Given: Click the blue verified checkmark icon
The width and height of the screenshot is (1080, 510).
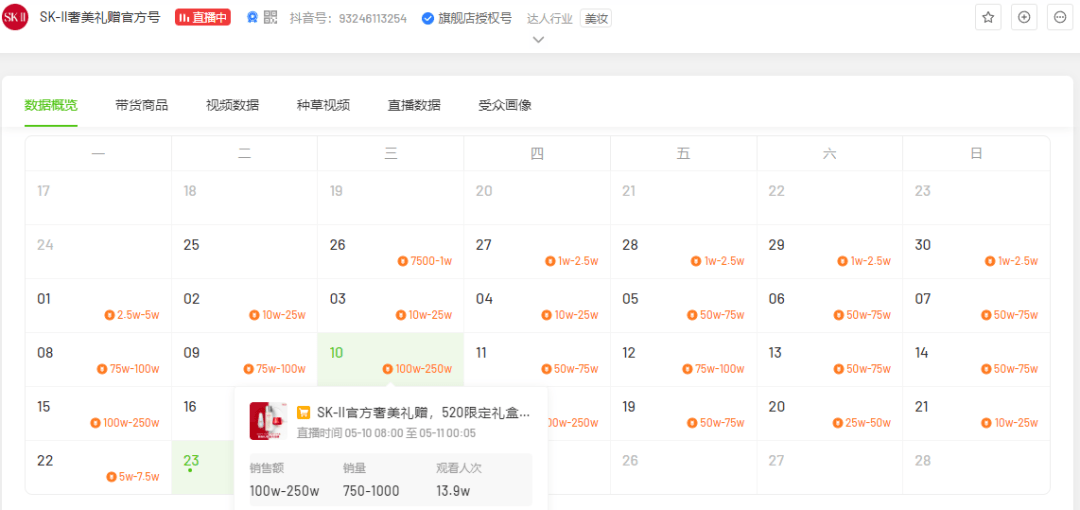Looking at the screenshot, I should pos(427,19).
